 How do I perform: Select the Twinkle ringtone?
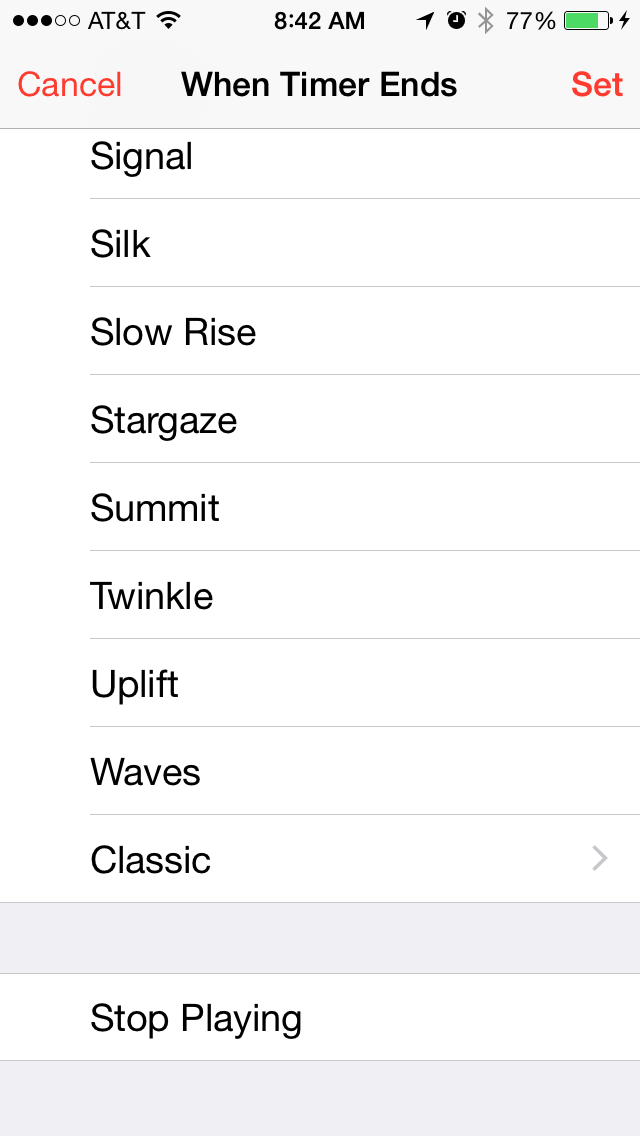[x=152, y=596]
